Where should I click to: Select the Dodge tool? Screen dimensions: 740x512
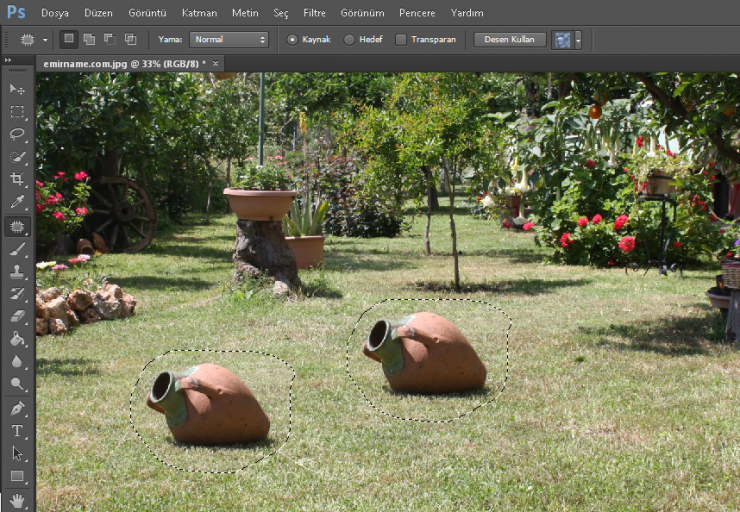pyautogui.click(x=17, y=384)
